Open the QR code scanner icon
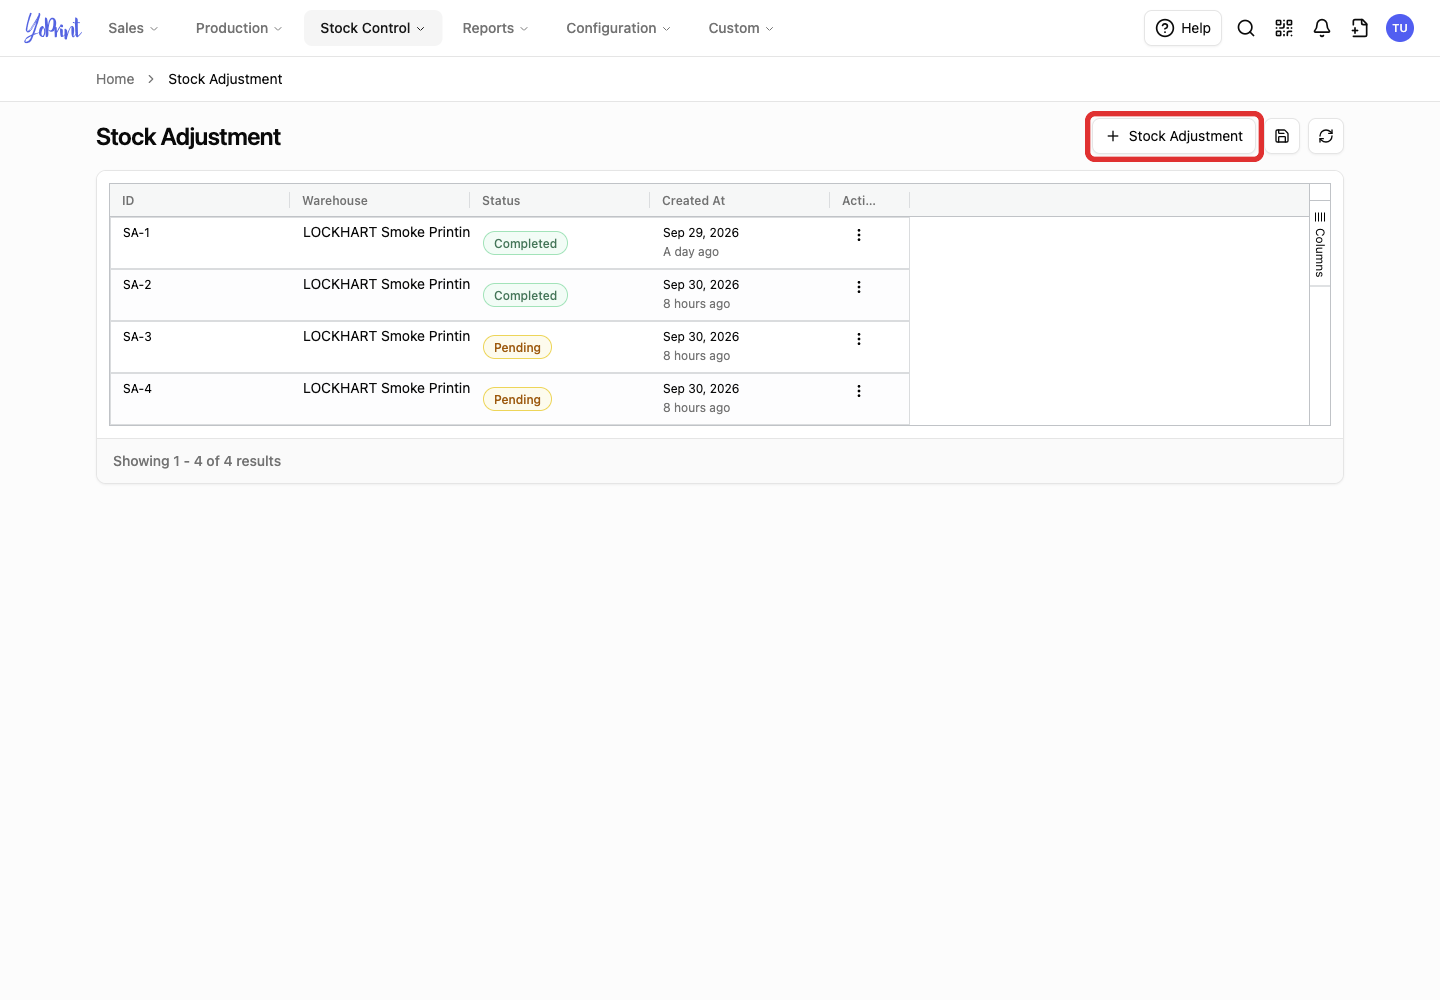Screen dimensions: 1440x1000 coord(1284,28)
